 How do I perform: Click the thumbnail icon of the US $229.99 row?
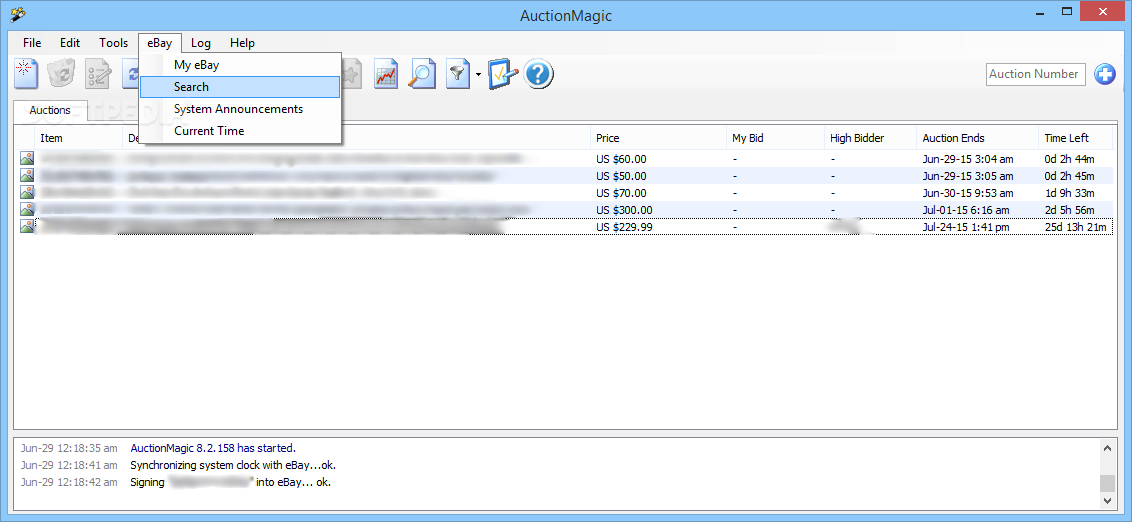tap(27, 227)
